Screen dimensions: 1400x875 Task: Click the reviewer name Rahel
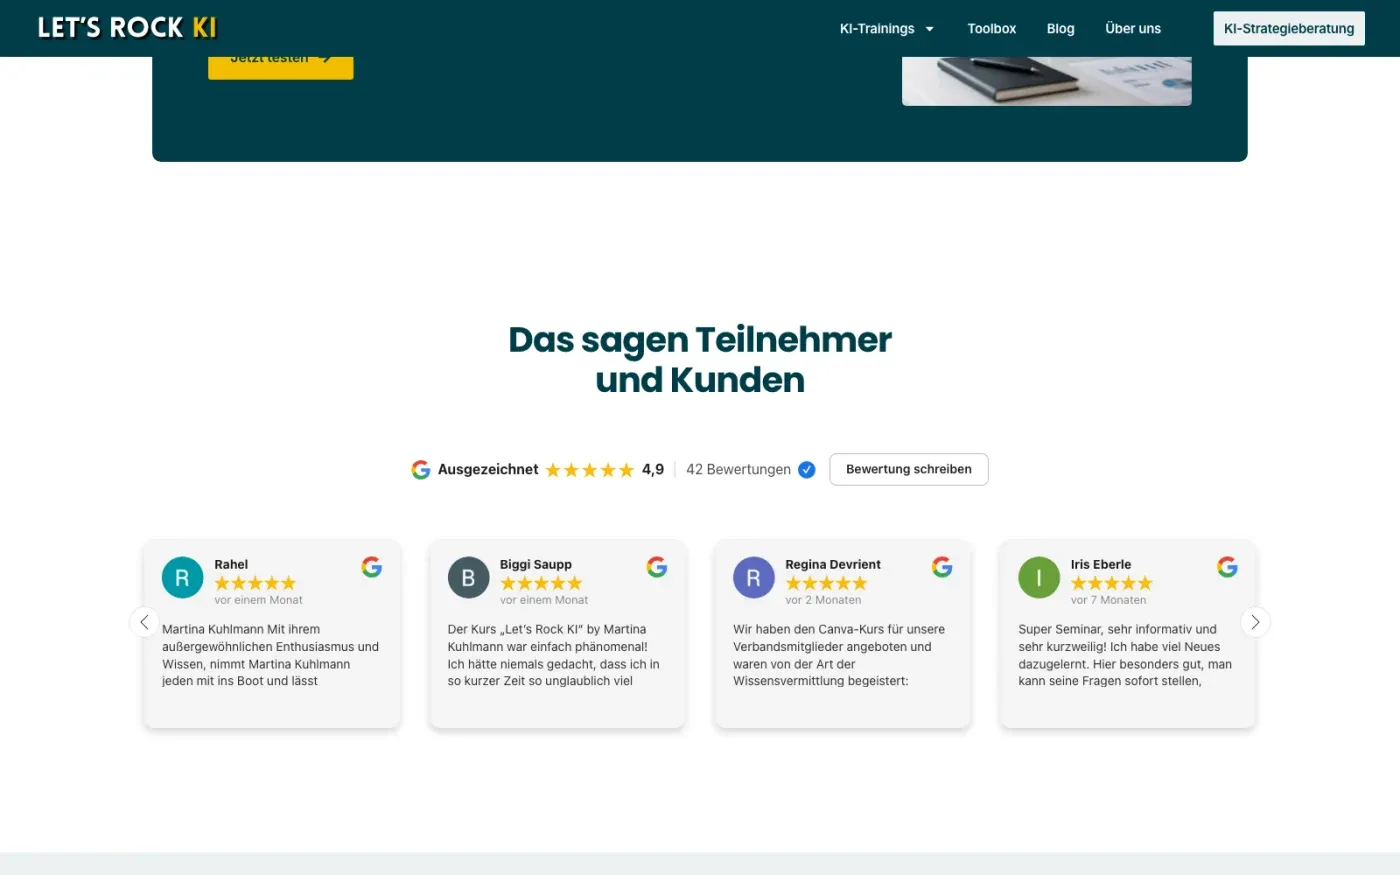click(x=231, y=565)
